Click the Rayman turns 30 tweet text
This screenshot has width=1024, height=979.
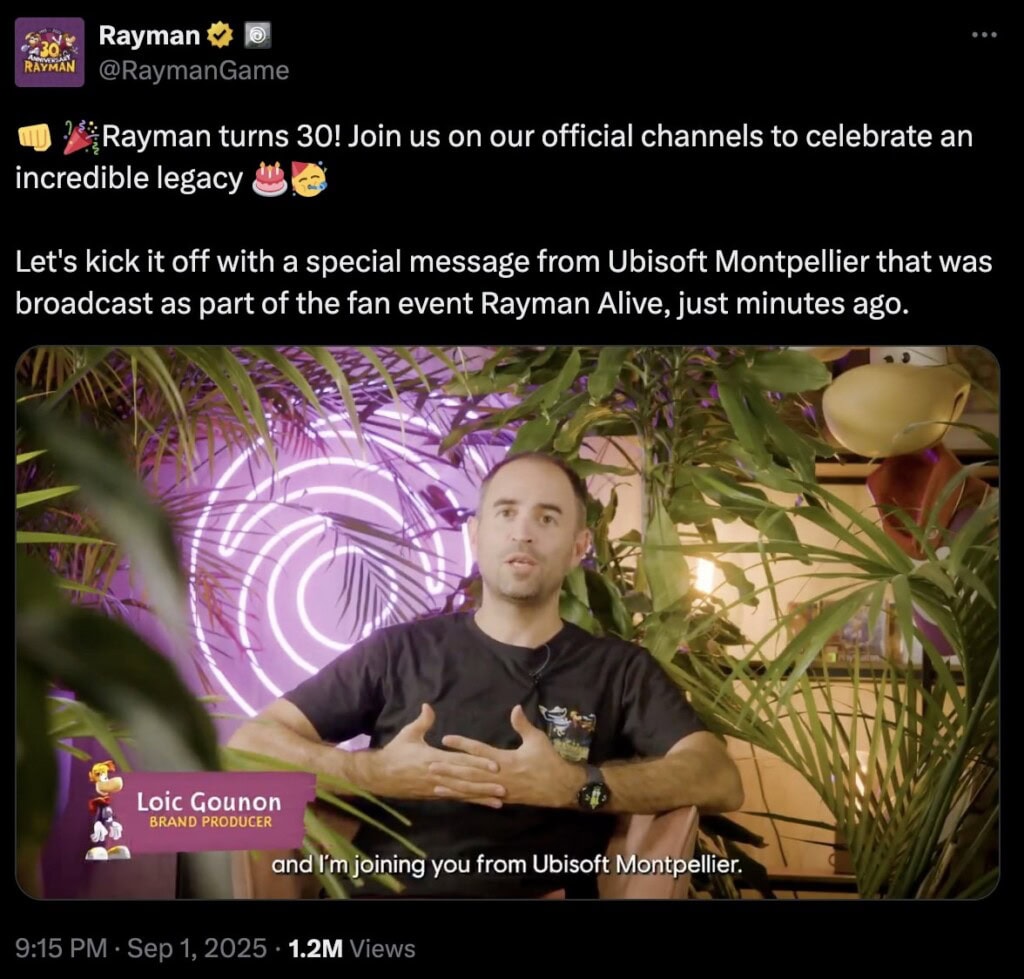[x=494, y=157]
